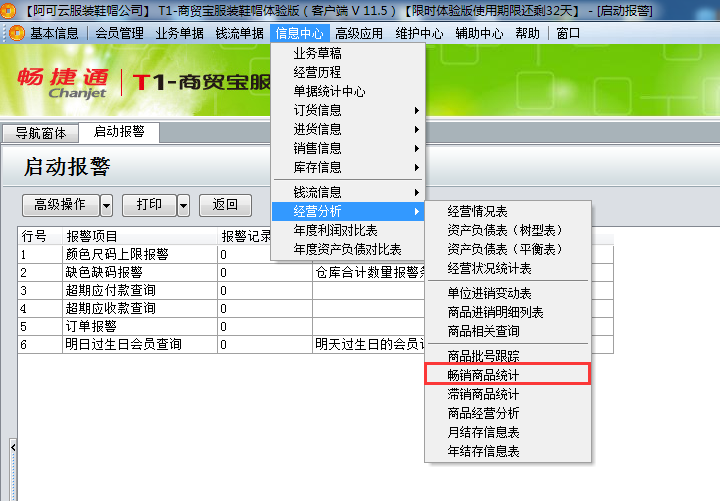
Task: Select 年度资产负债对比表 menu entry
Action: (348, 249)
